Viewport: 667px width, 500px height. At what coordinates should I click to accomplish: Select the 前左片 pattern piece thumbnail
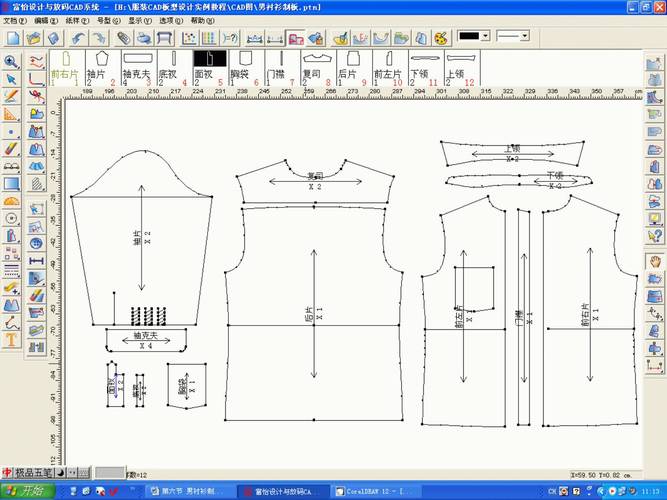pyautogui.click(x=390, y=68)
